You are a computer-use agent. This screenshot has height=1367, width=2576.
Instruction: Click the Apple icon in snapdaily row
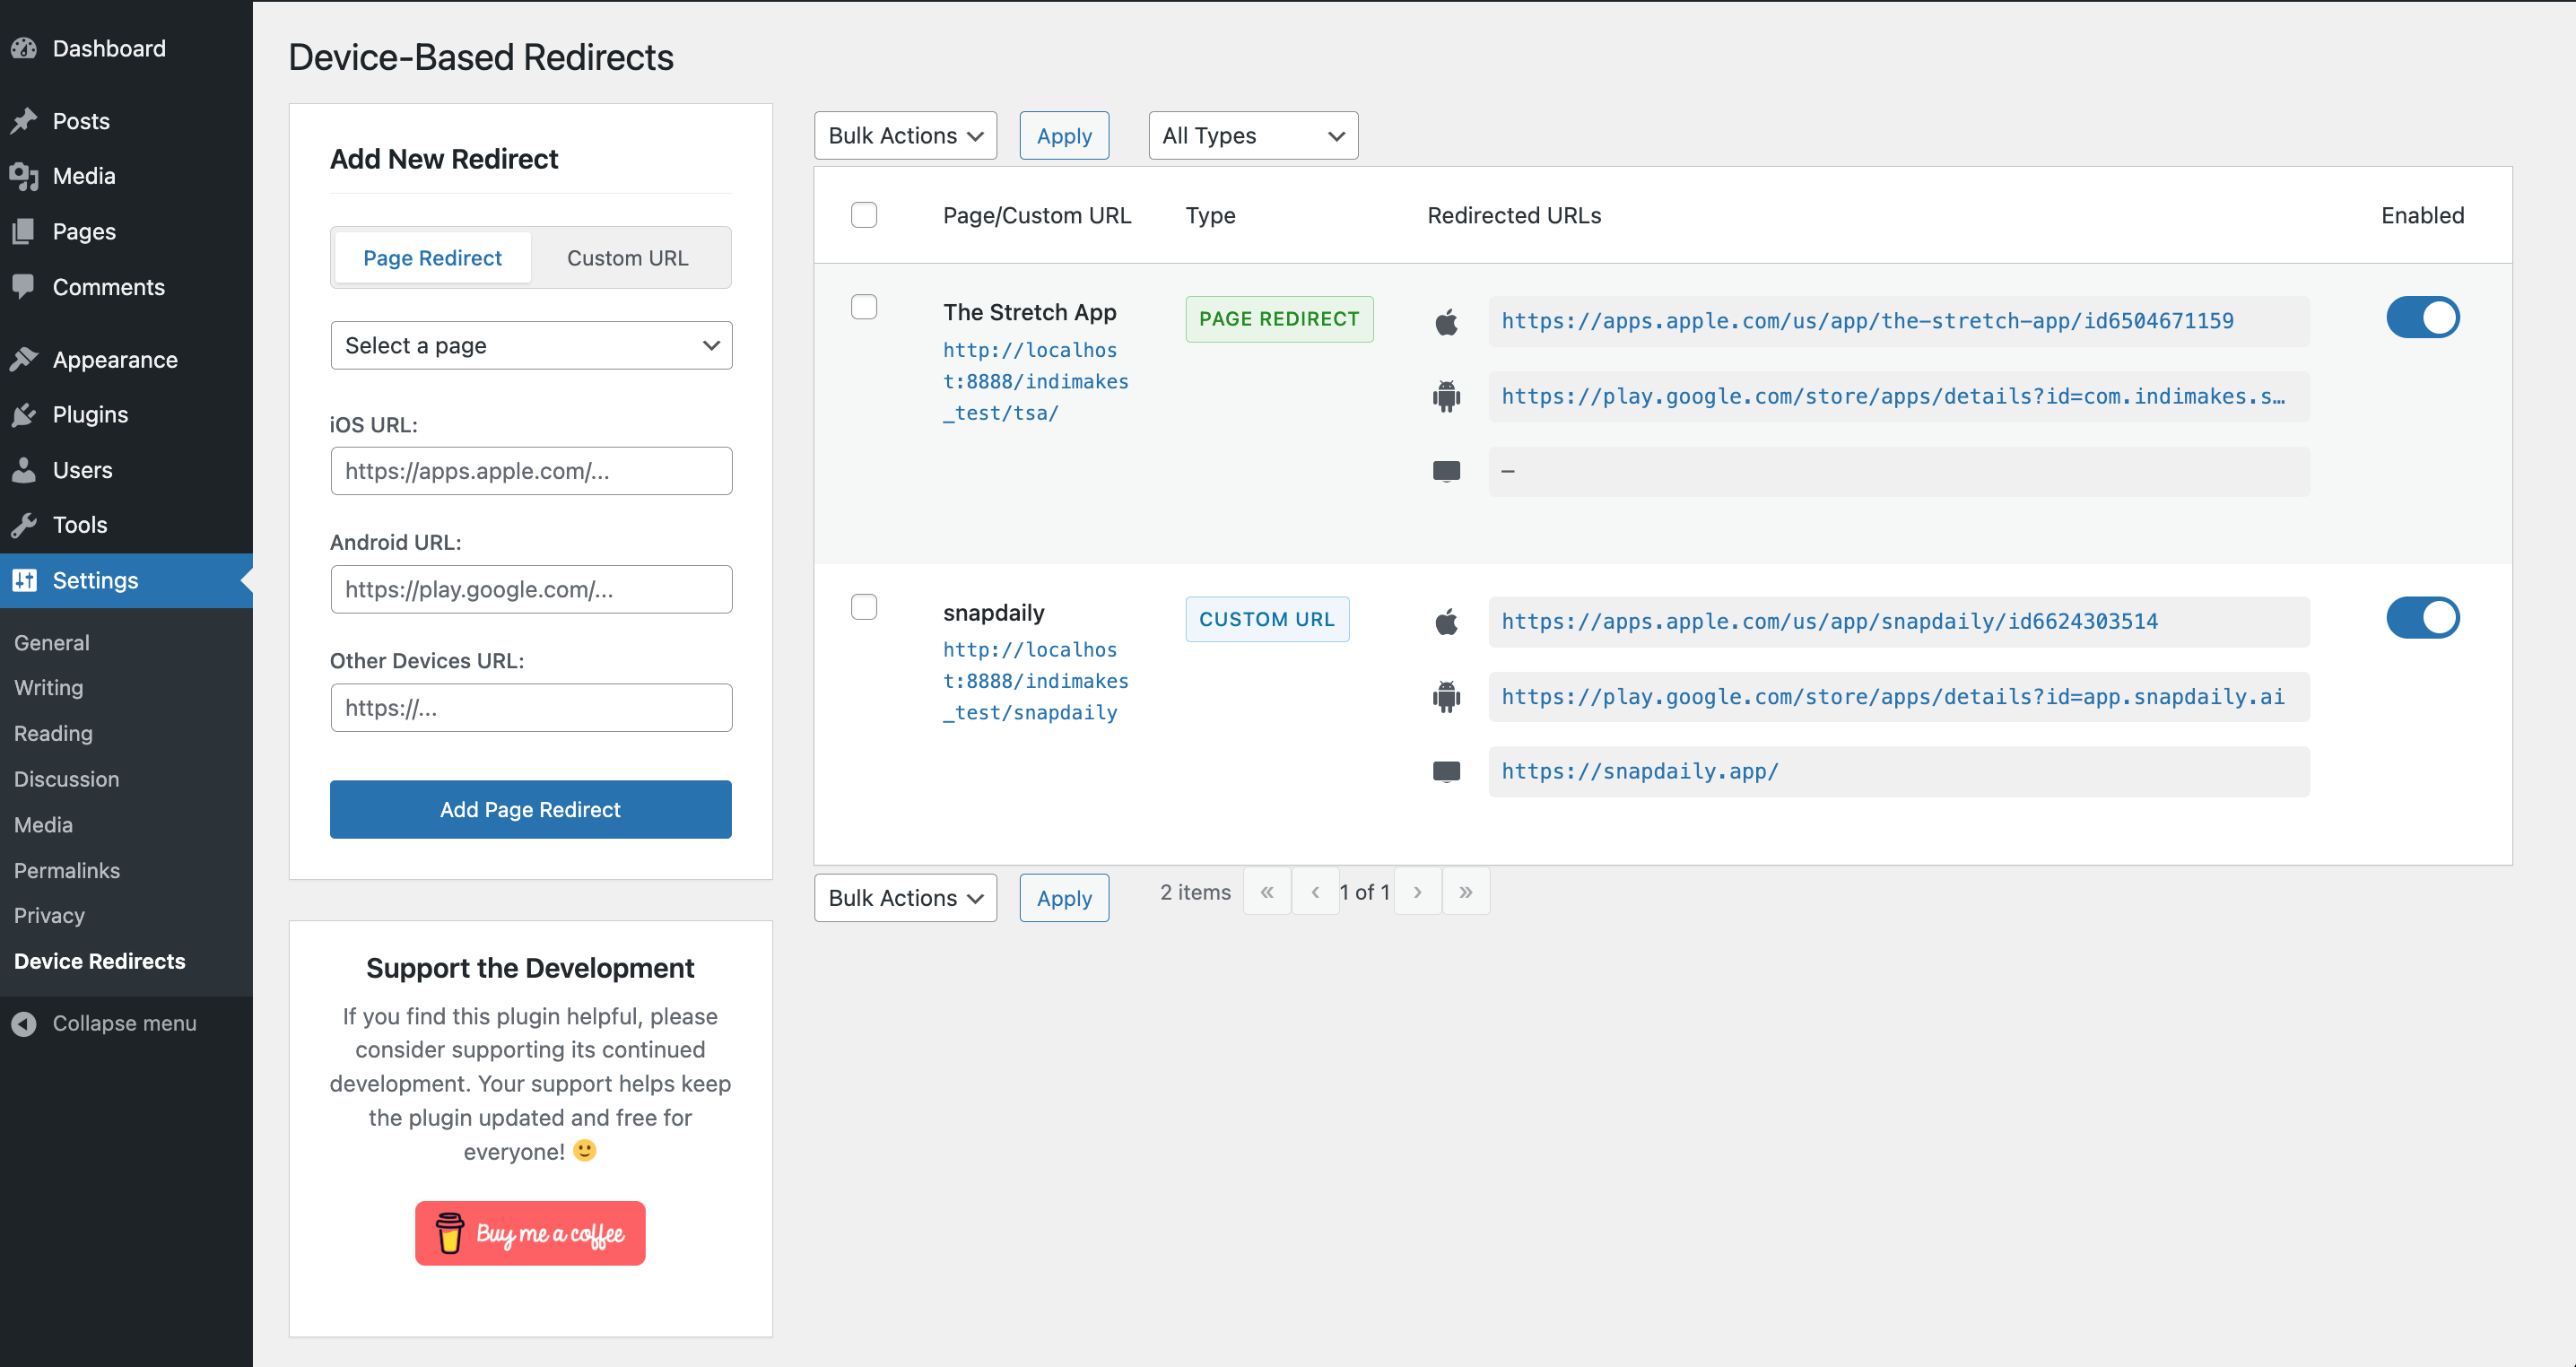click(x=1446, y=622)
